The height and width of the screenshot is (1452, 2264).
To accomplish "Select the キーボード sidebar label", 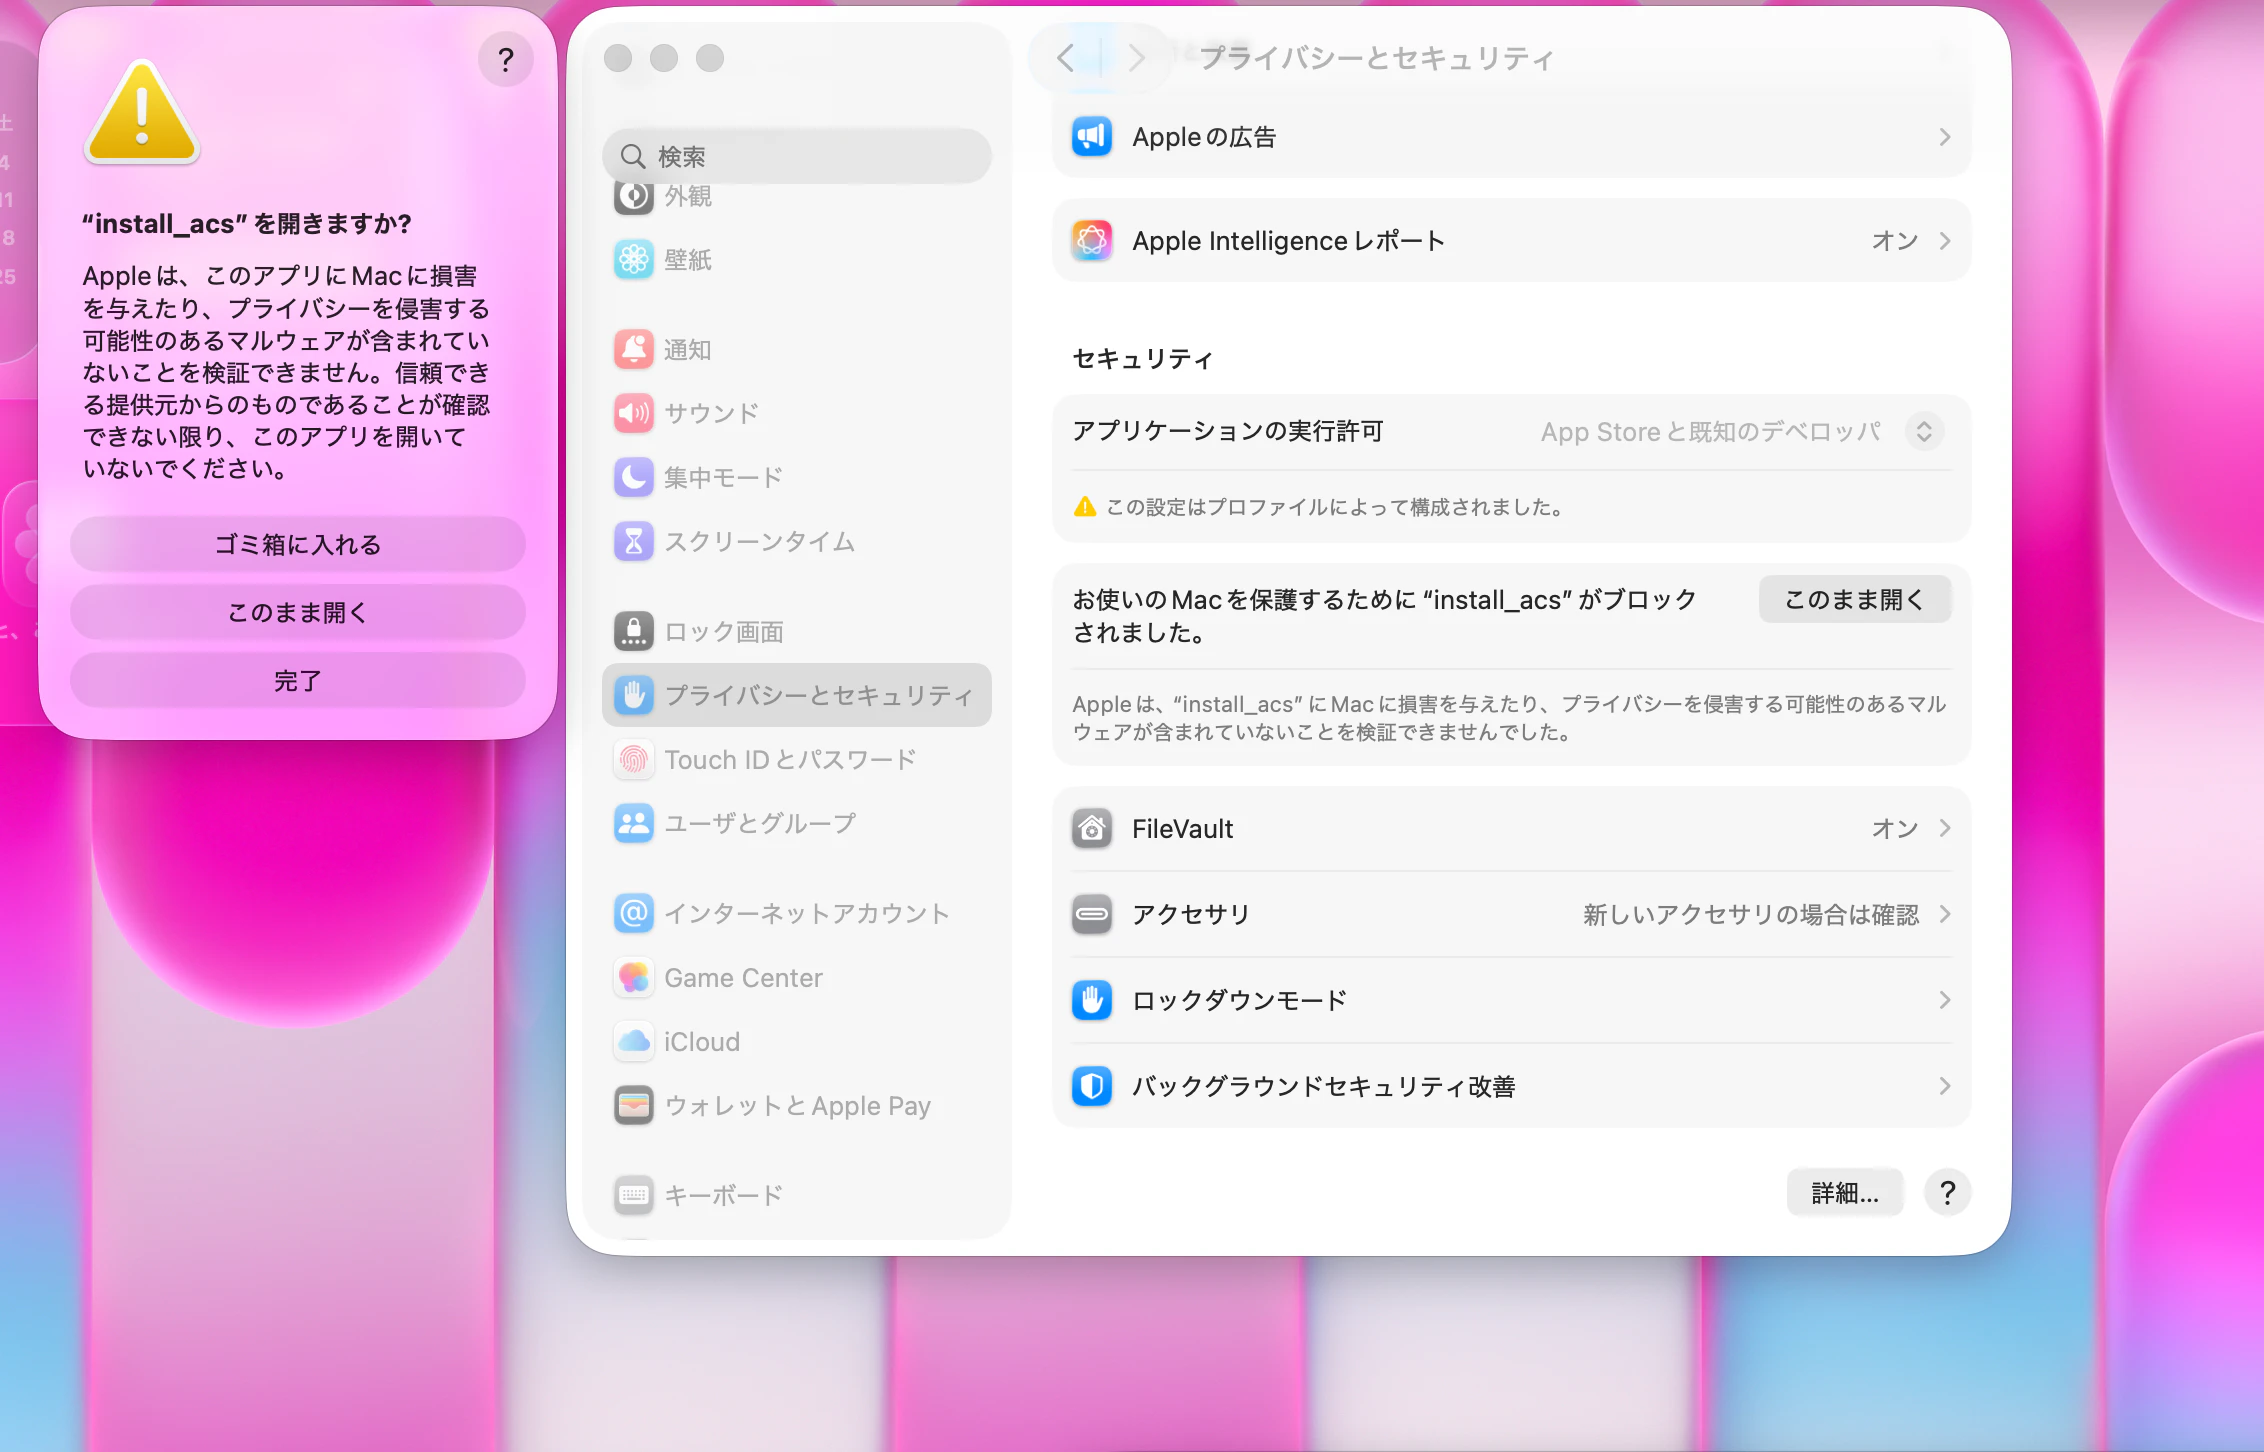I will tap(723, 1195).
